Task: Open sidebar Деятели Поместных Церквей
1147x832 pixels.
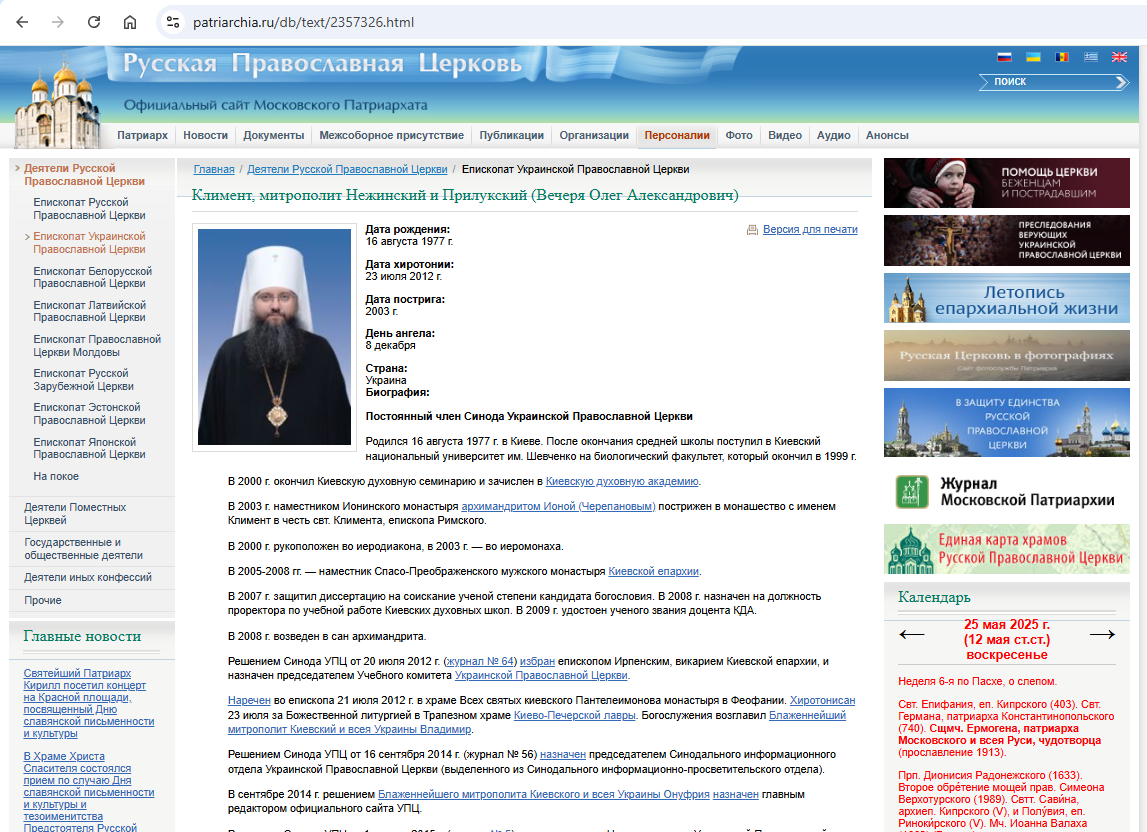Action: coord(75,514)
